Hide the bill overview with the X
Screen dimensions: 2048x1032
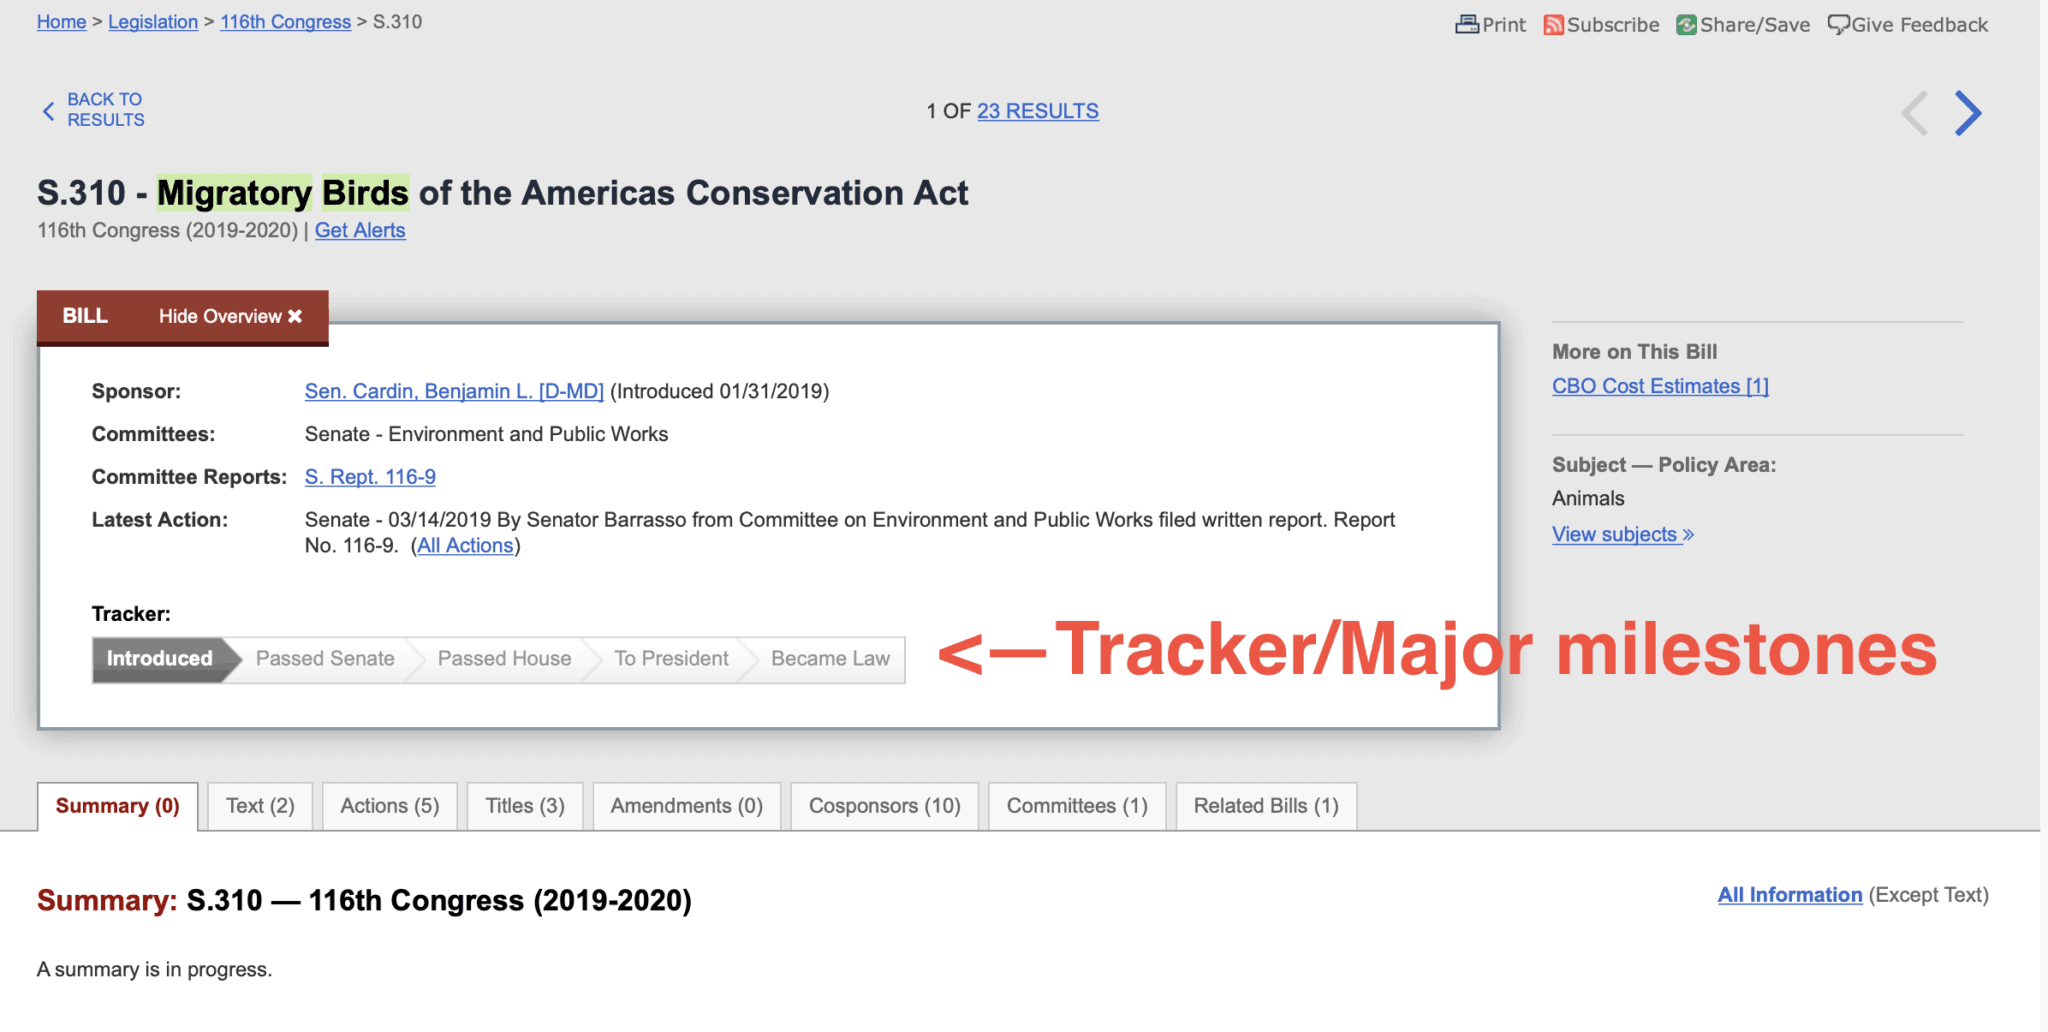tap(295, 316)
